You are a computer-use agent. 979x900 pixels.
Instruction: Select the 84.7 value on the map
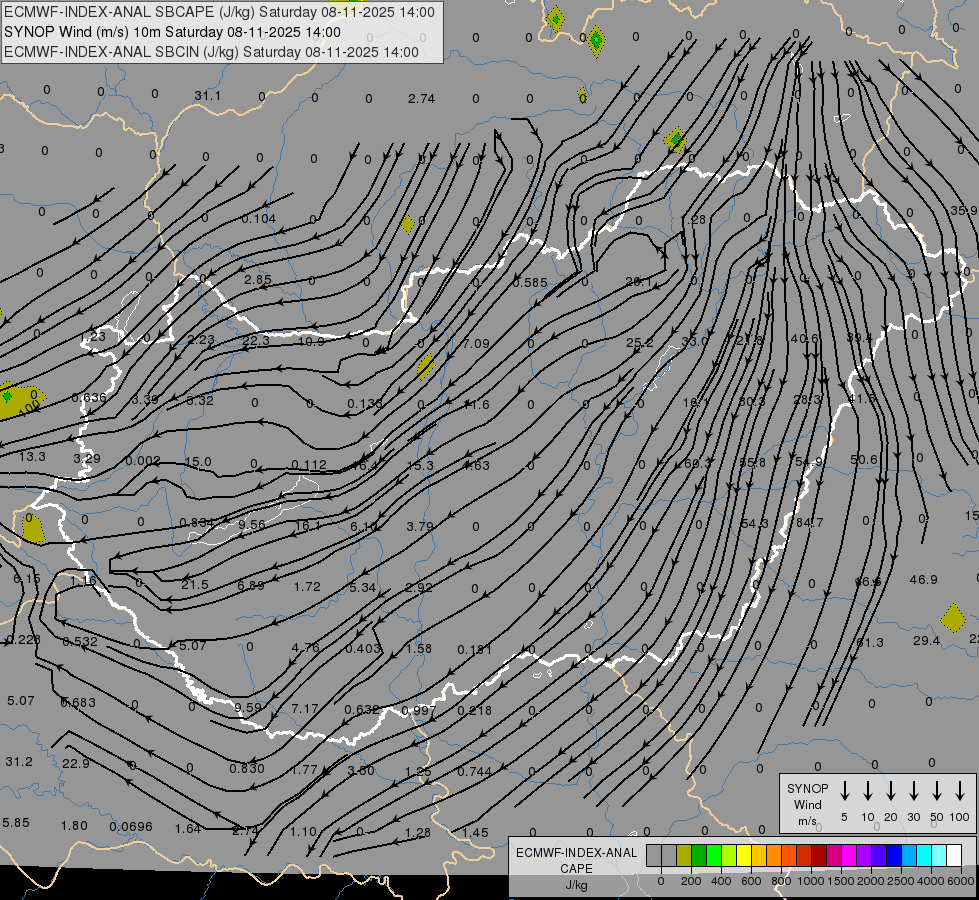[x=810, y=522]
